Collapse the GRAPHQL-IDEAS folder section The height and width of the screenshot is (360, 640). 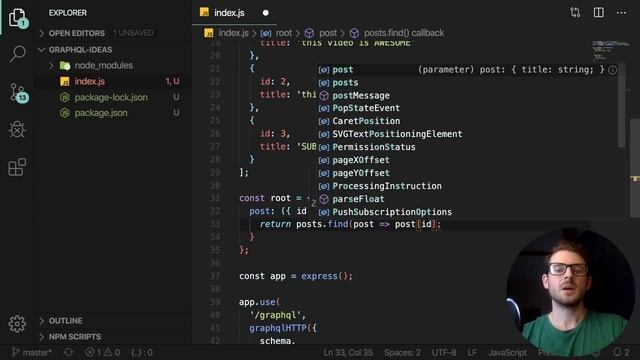[x=80, y=50]
